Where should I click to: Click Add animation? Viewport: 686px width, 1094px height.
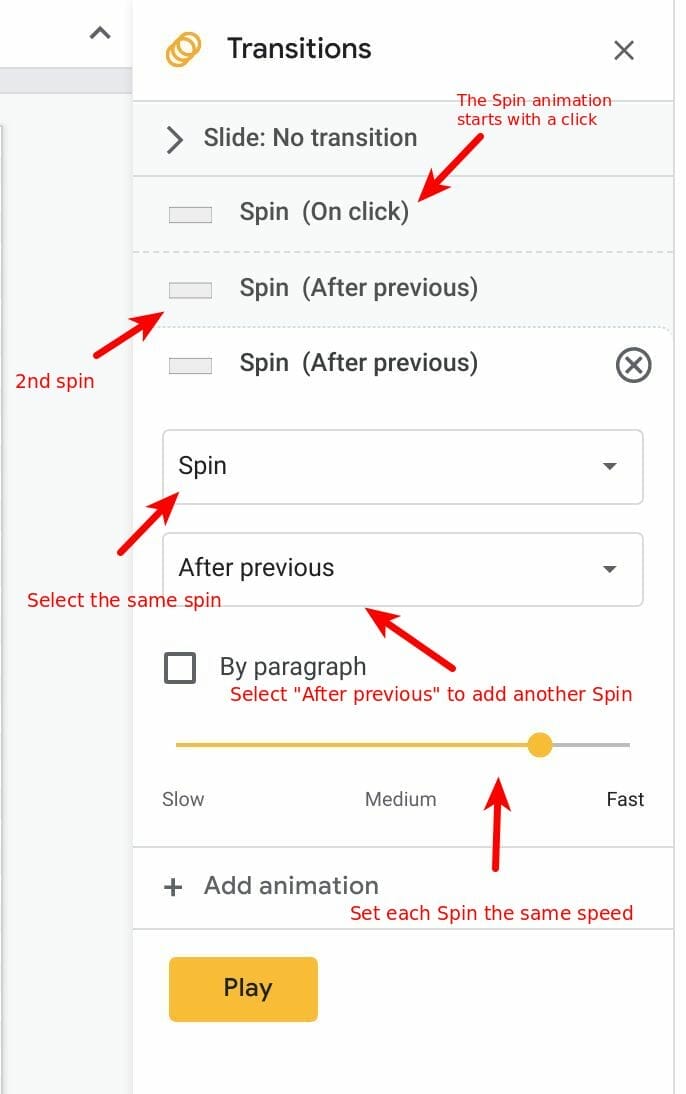point(291,886)
